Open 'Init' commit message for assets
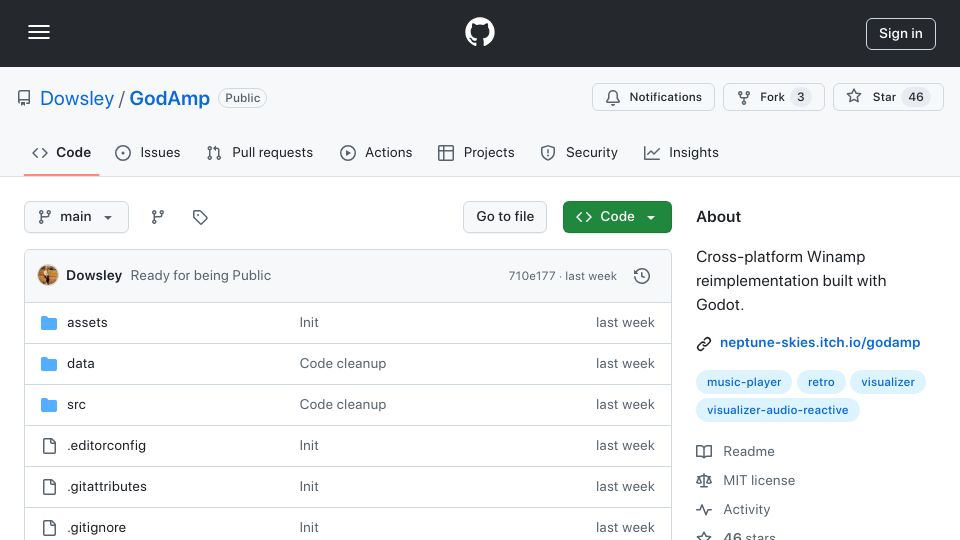This screenshot has width=960, height=540. click(x=309, y=323)
